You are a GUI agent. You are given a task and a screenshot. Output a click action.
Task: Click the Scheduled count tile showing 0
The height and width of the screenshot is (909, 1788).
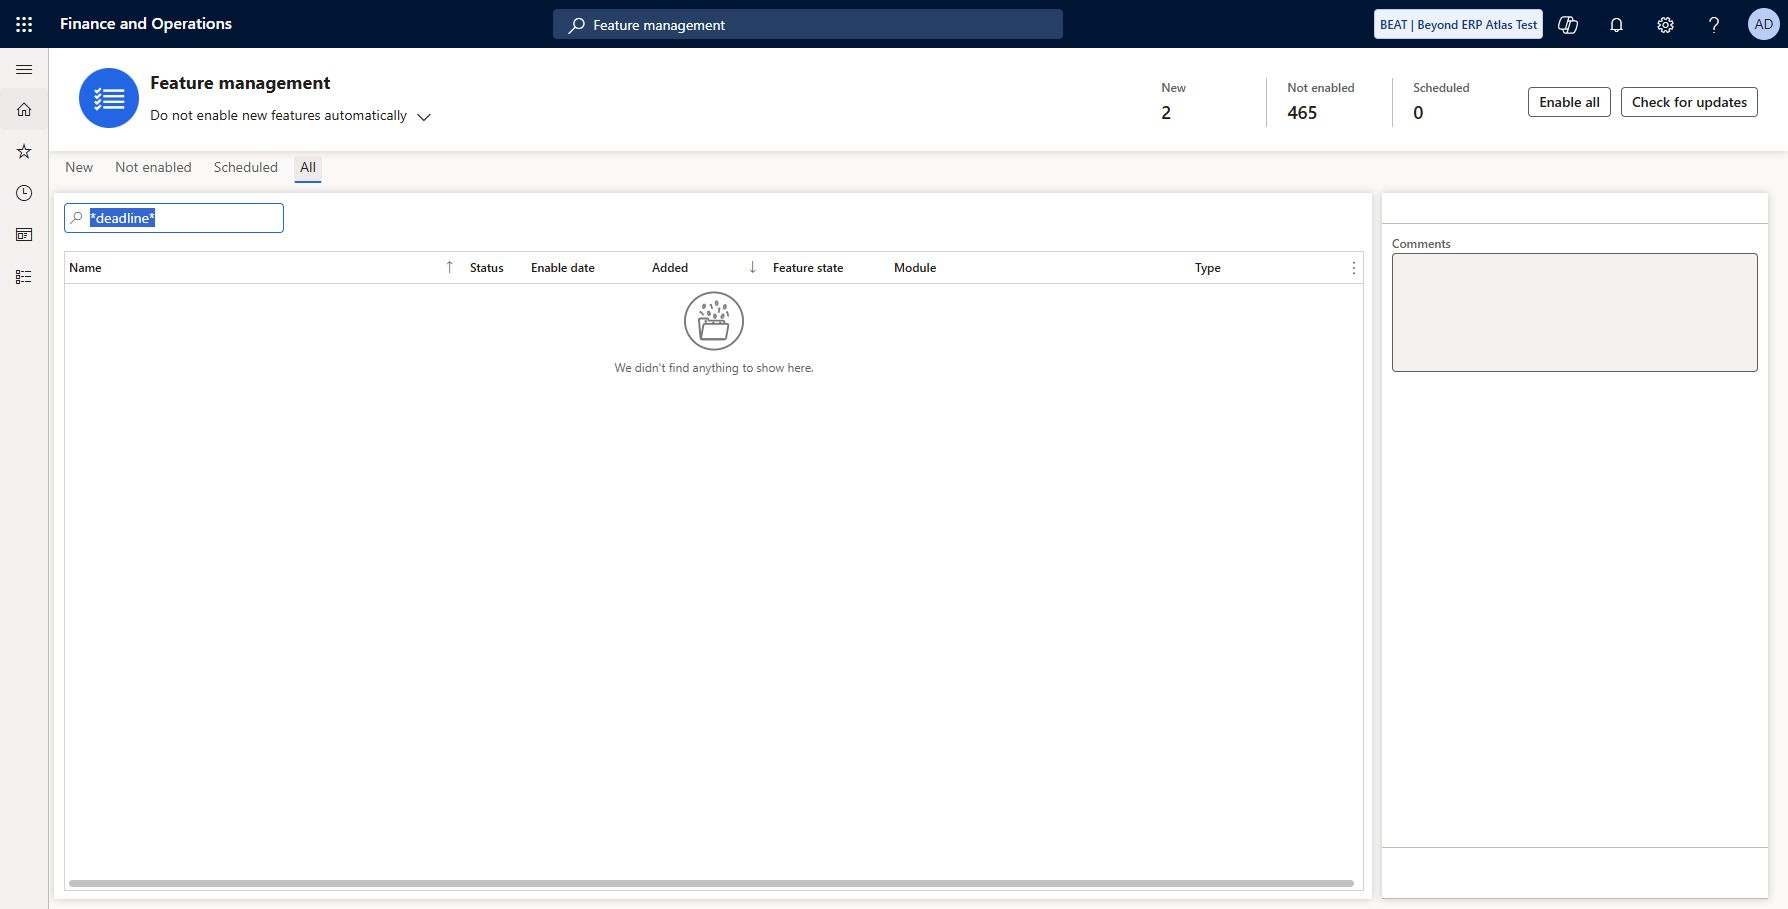[x=1441, y=101]
